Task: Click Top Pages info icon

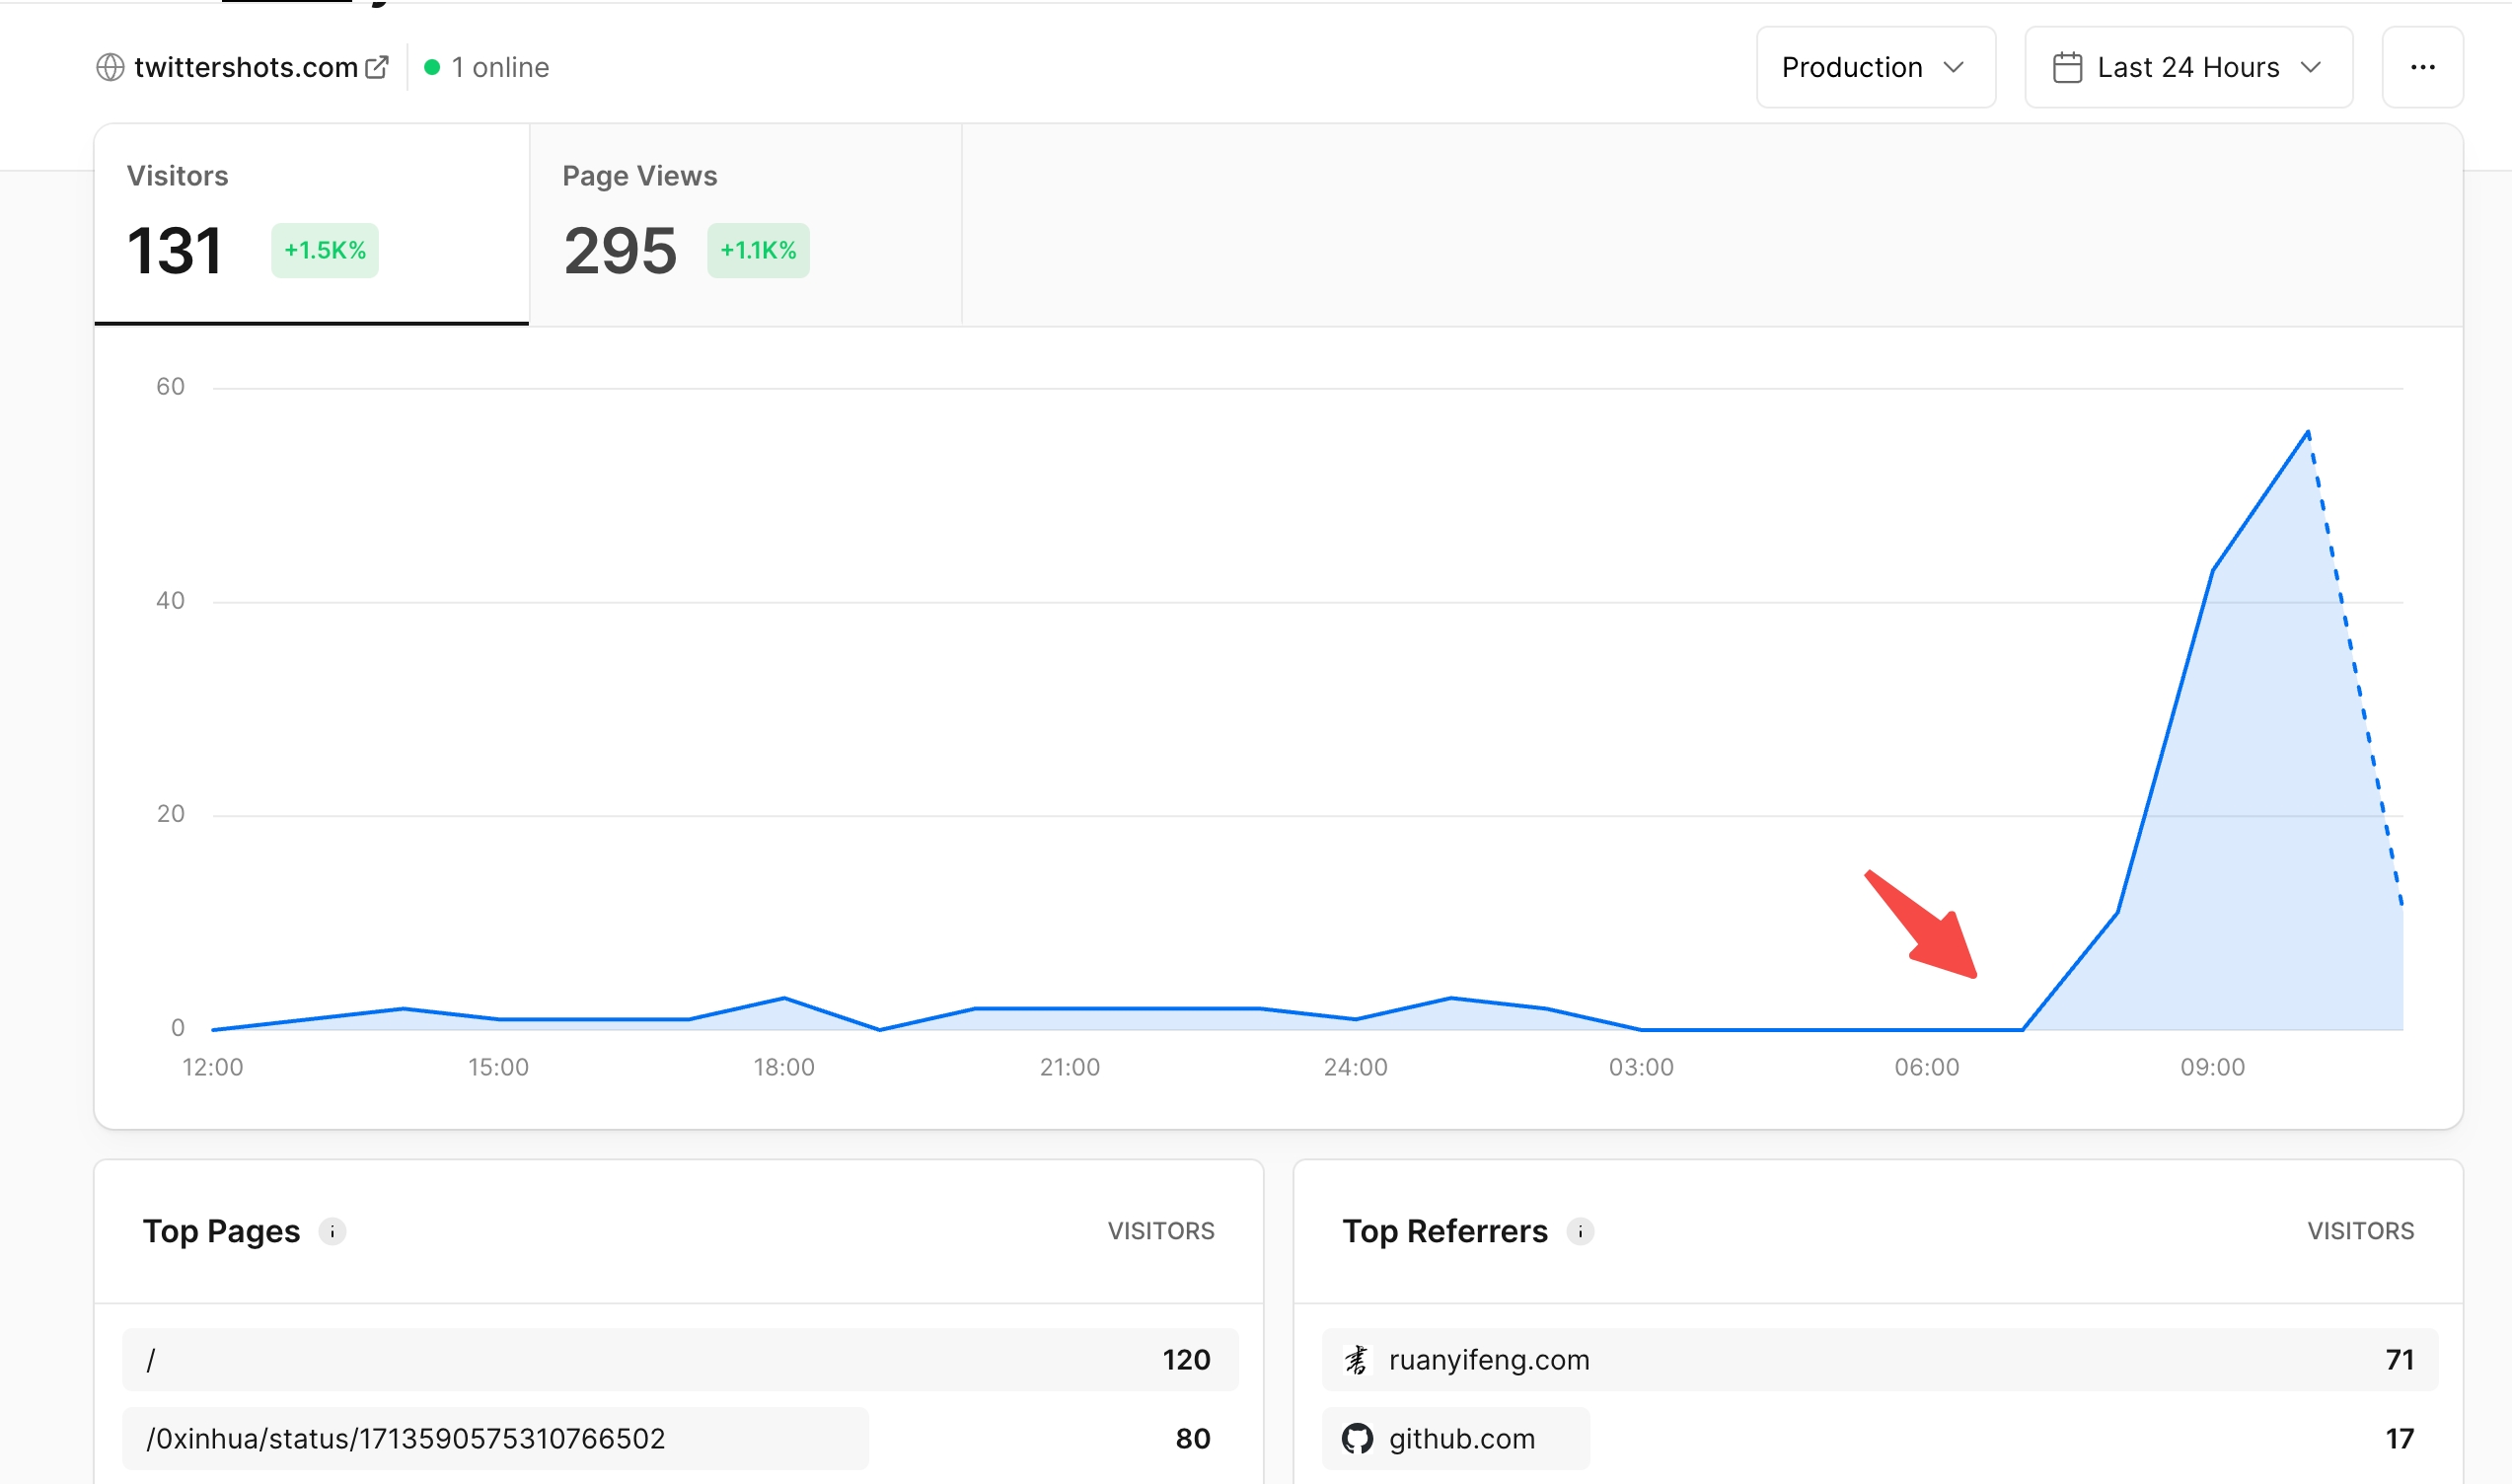Action: (x=332, y=1231)
